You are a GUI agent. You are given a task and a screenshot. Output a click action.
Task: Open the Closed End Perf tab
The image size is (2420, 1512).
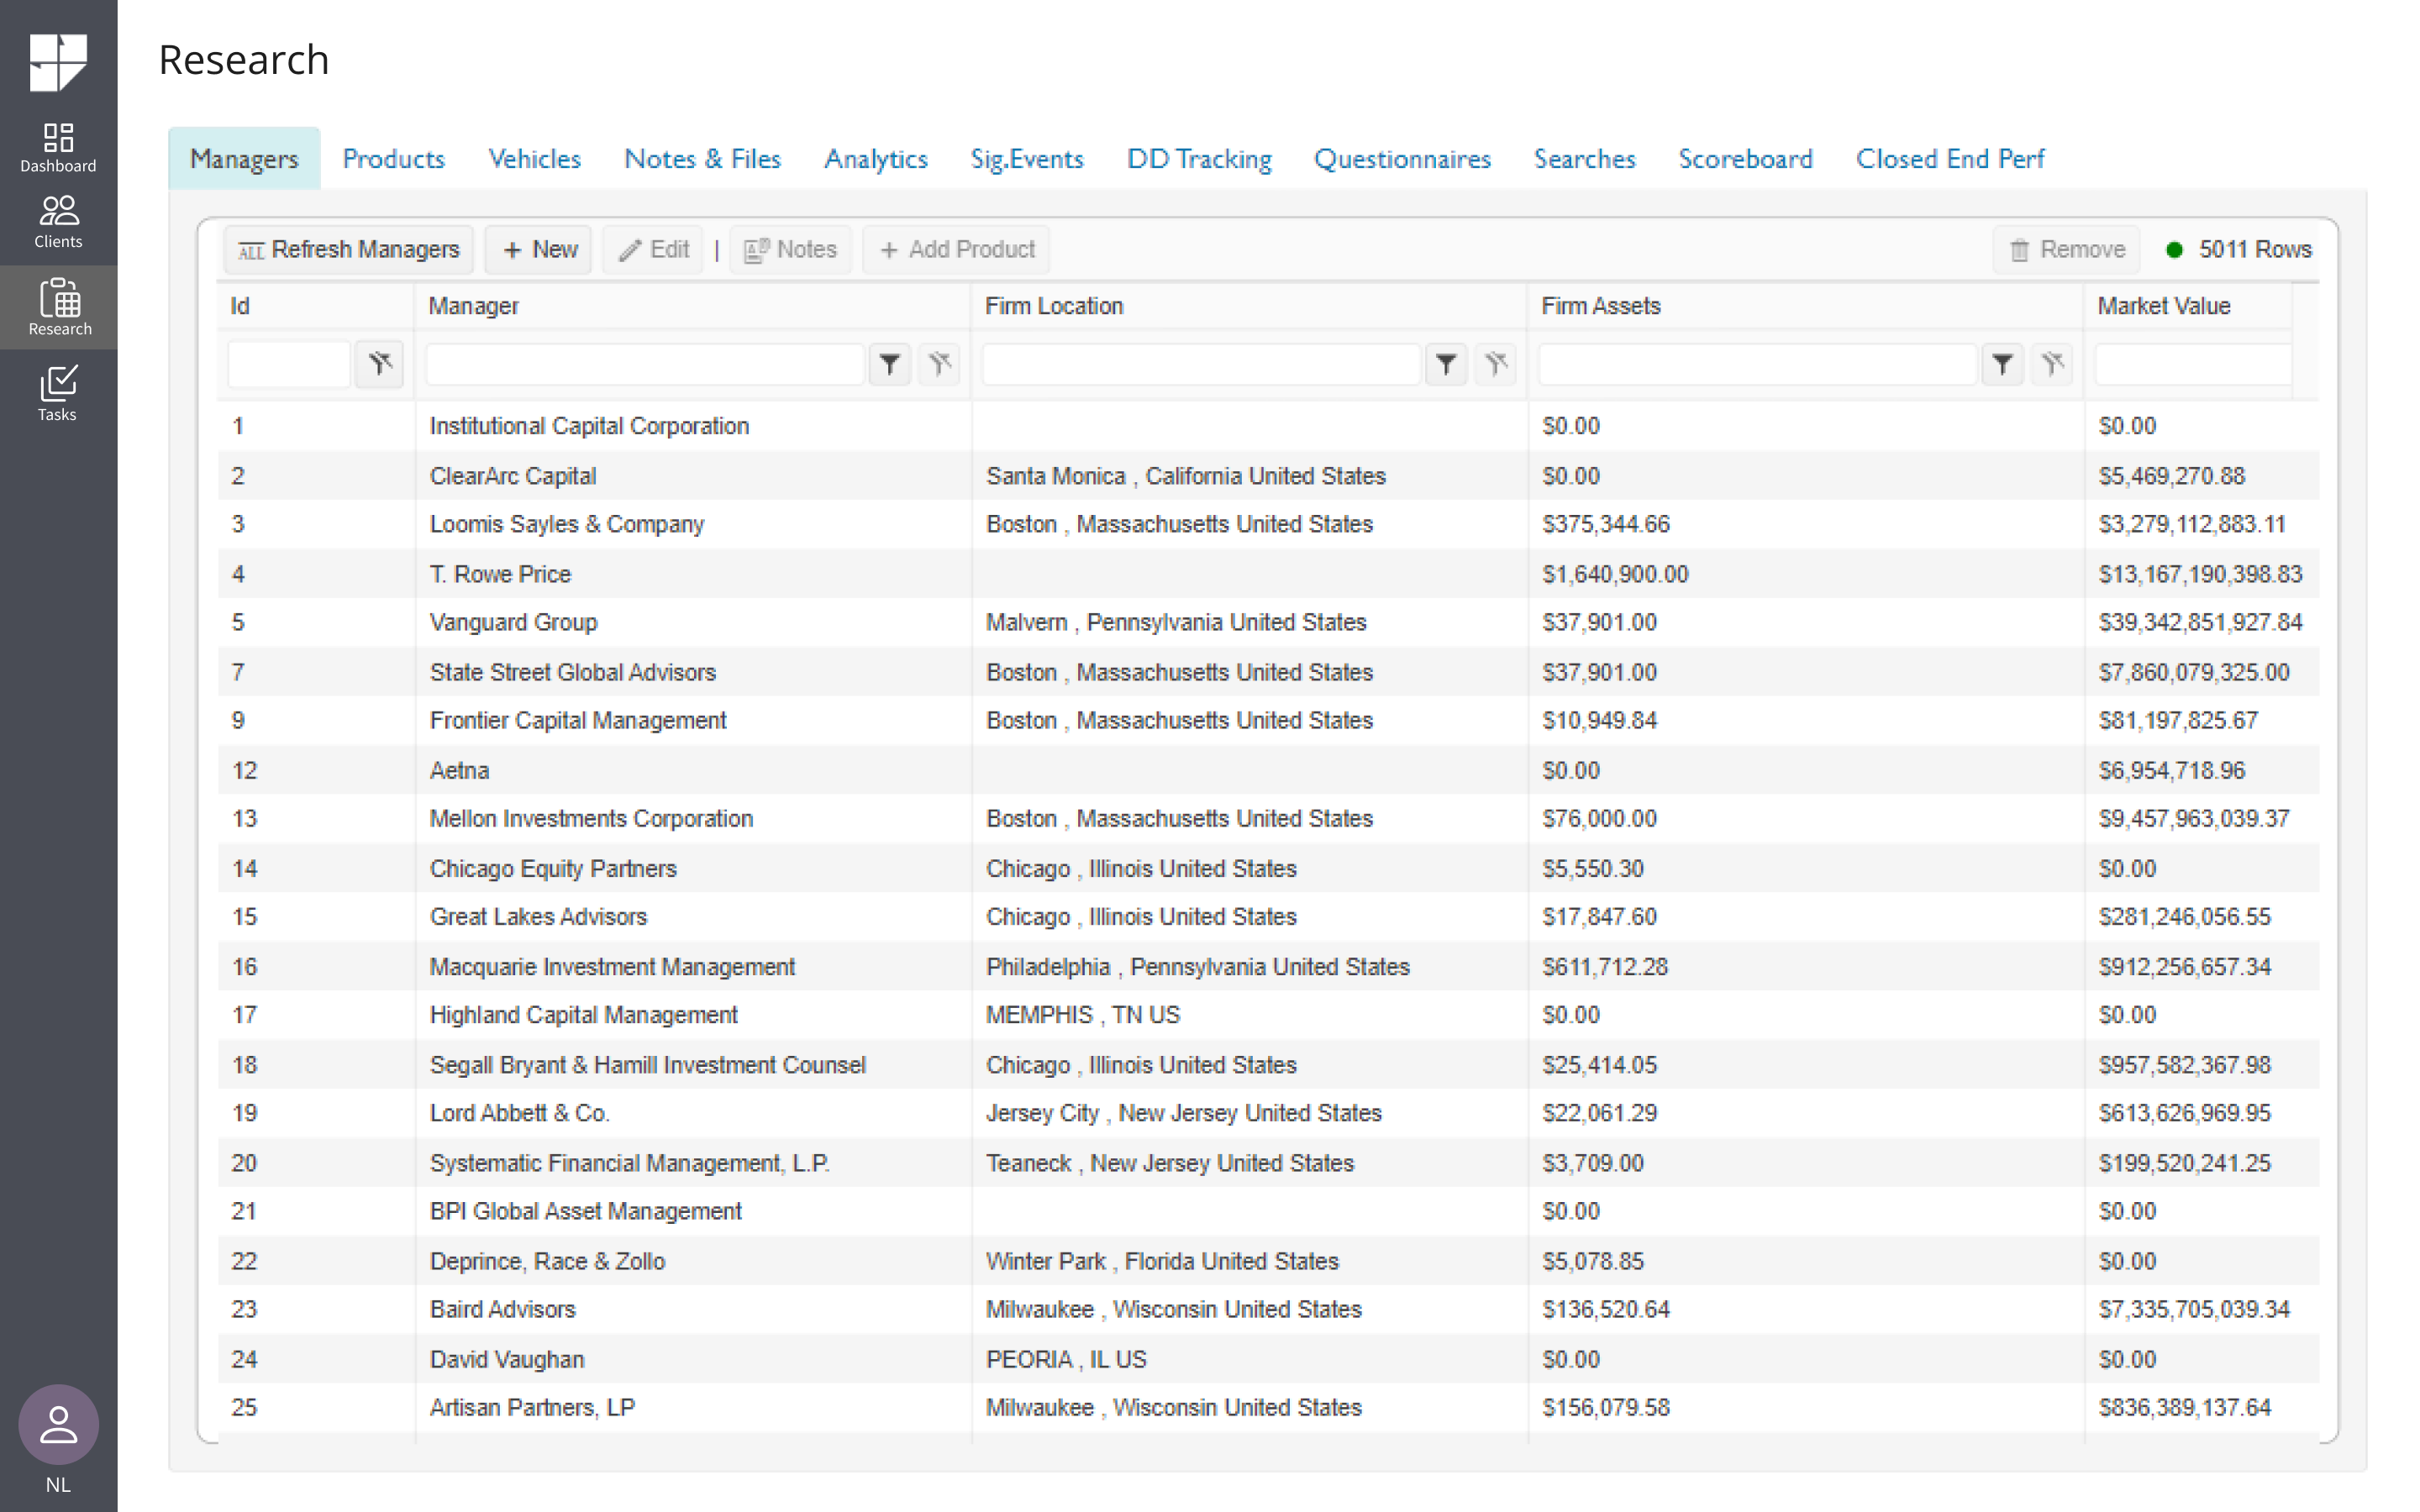click(x=1950, y=158)
